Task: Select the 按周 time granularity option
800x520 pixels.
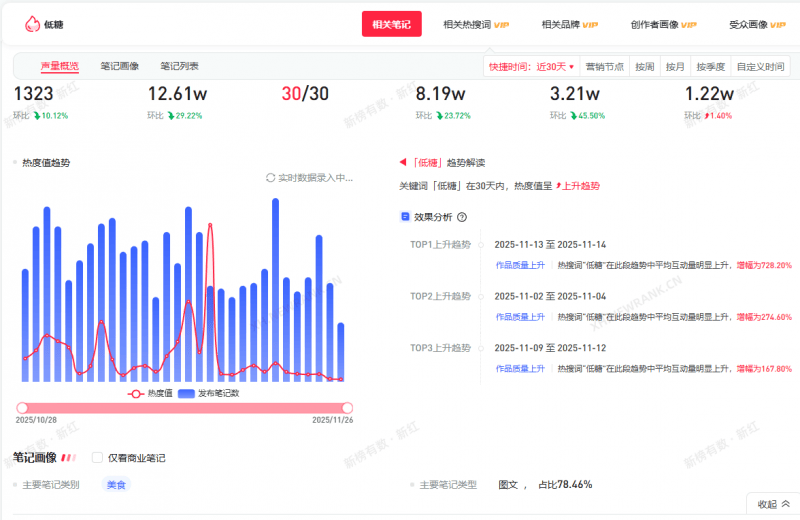Action: pyautogui.click(x=645, y=67)
